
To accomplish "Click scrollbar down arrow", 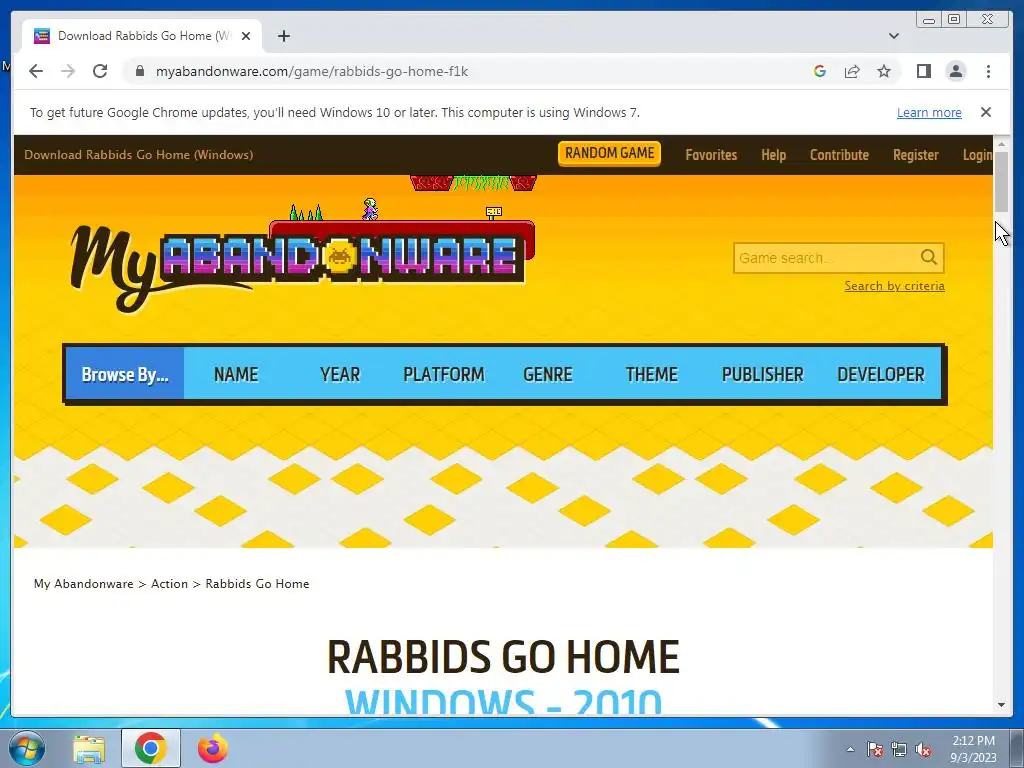I will (x=1002, y=705).
